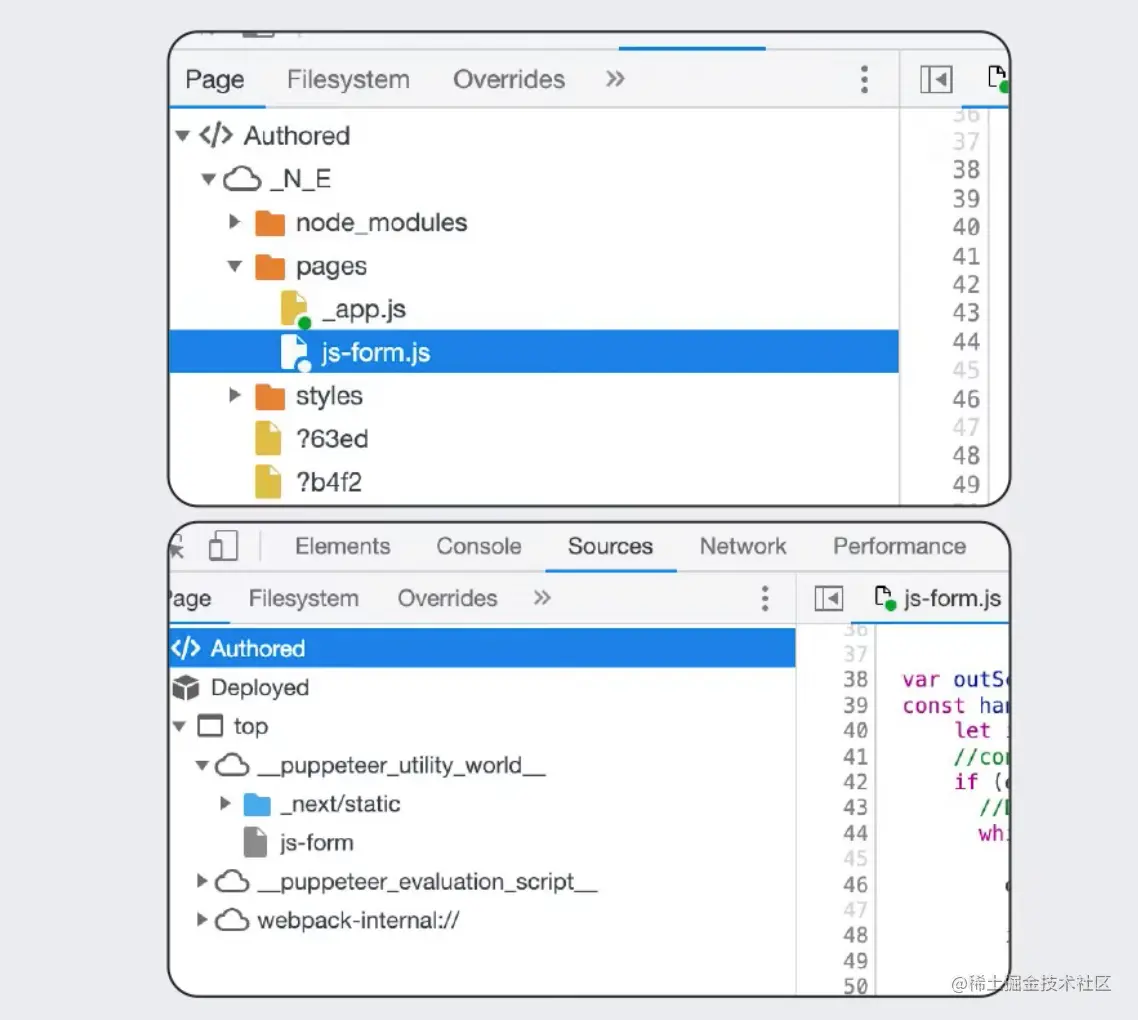
Task: Open Overrides tab in the bottom panel
Action: 447,598
